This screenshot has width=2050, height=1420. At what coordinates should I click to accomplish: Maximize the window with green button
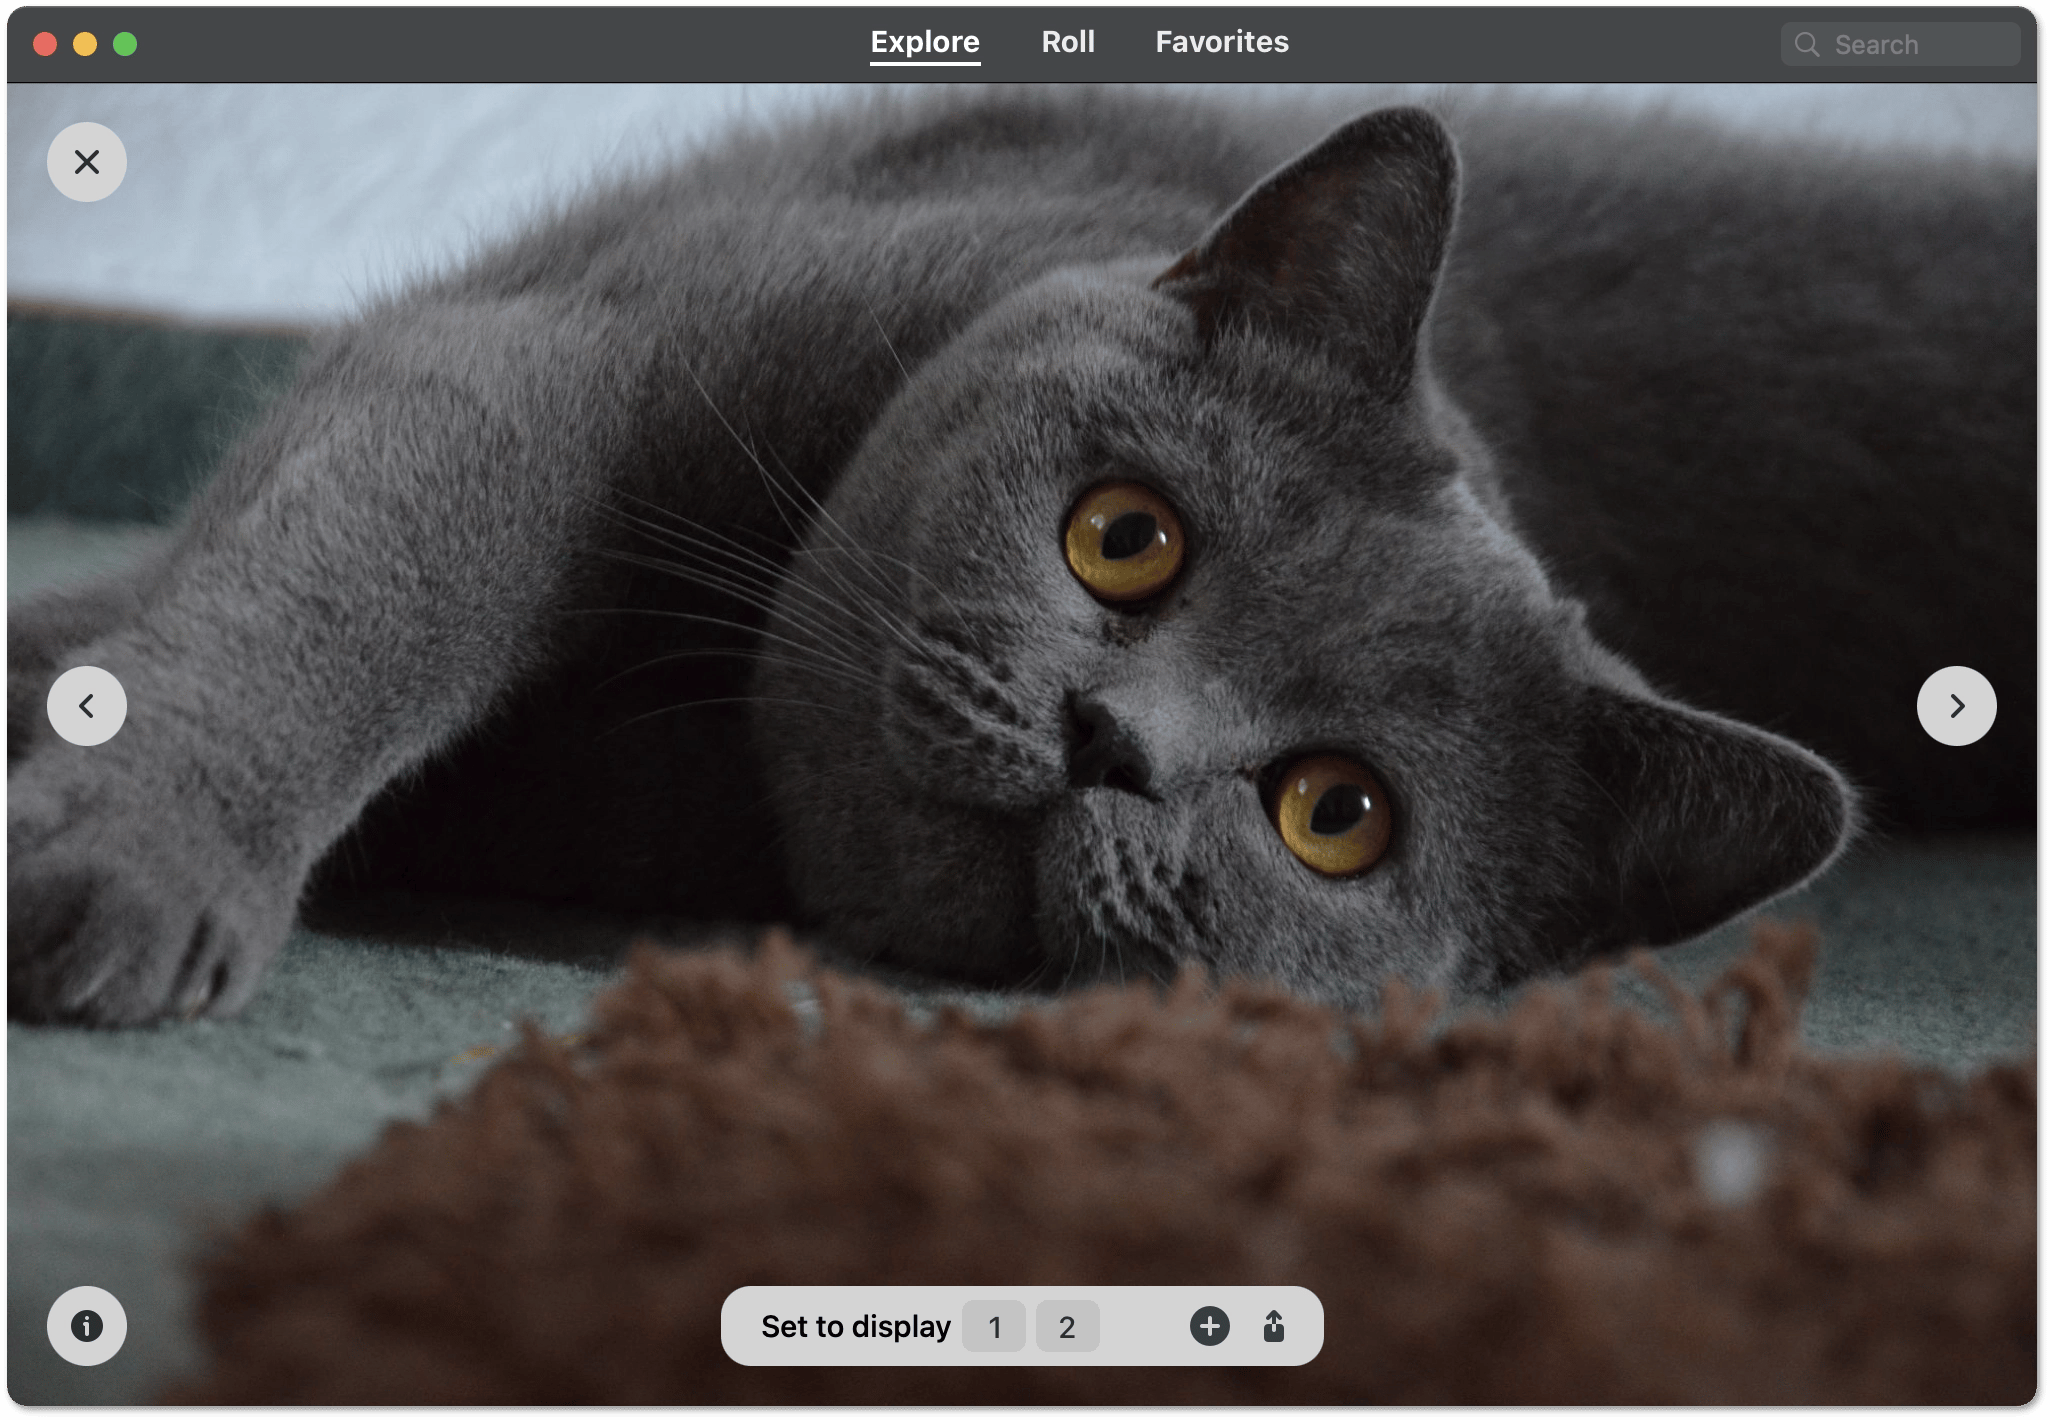coord(125,44)
